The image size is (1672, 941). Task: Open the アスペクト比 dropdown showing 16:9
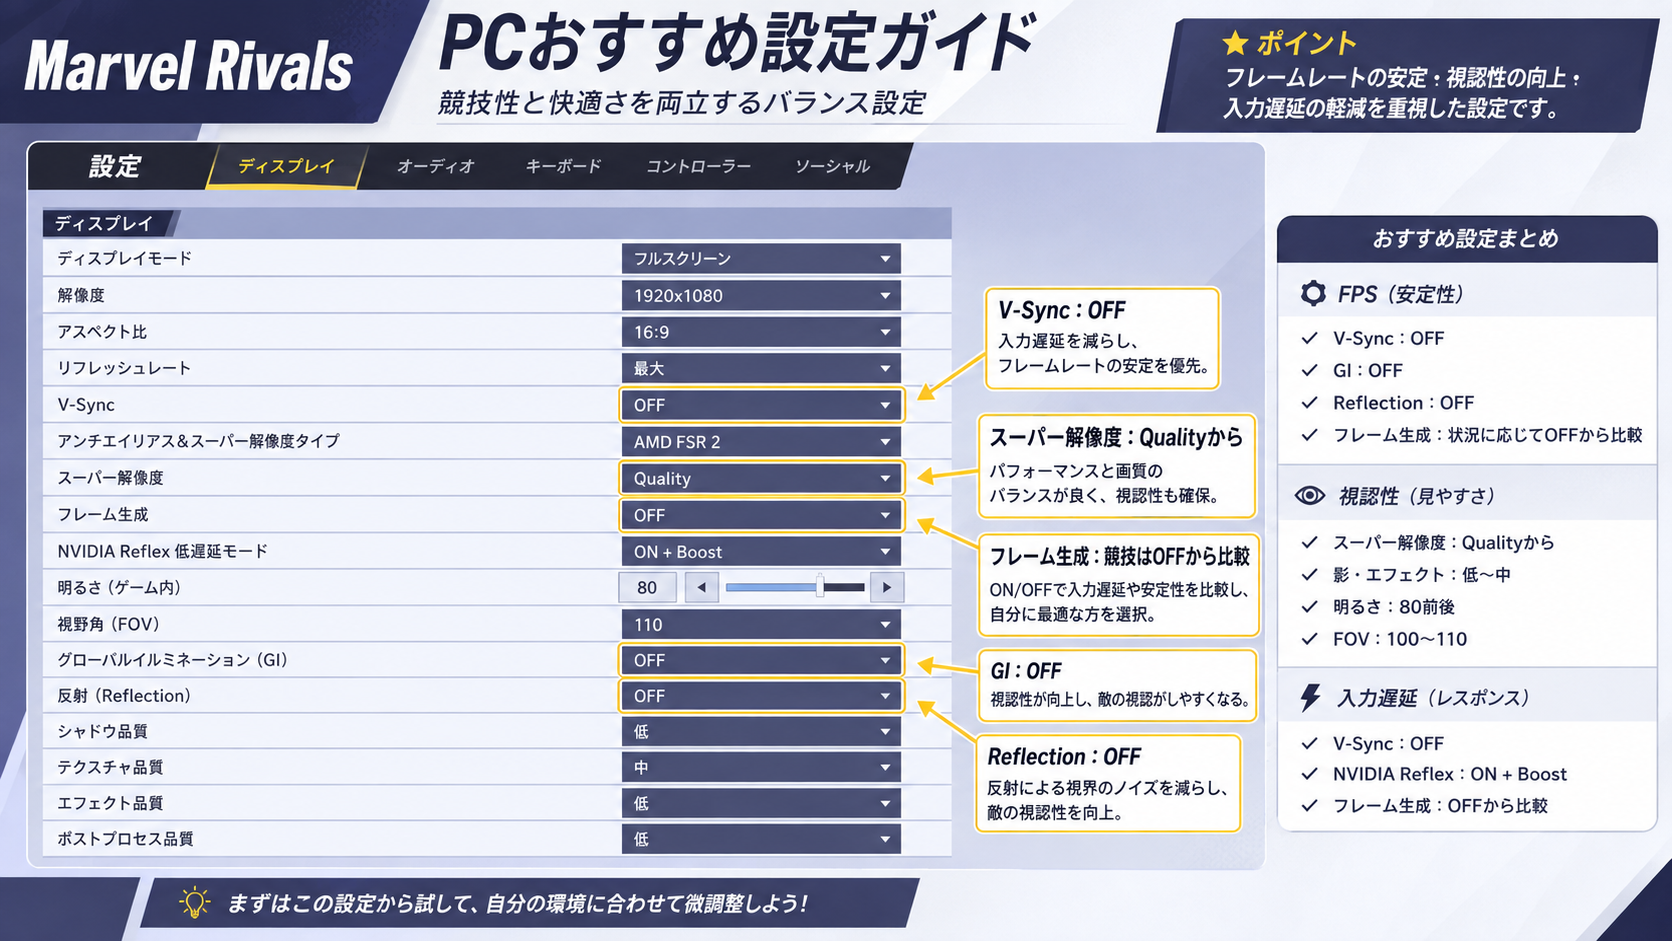pyautogui.click(x=761, y=332)
